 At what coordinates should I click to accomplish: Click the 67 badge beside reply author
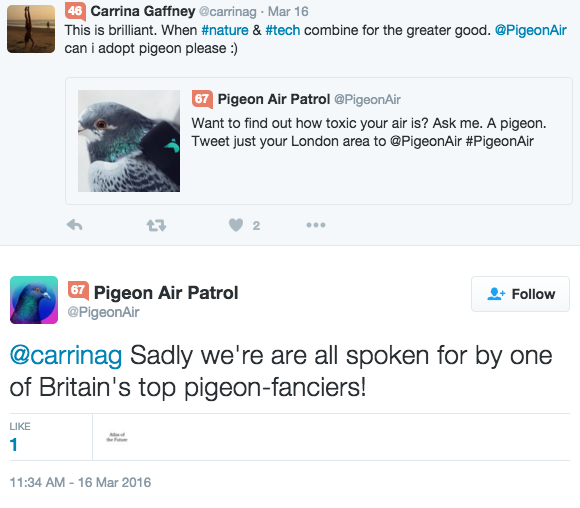(x=78, y=290)
